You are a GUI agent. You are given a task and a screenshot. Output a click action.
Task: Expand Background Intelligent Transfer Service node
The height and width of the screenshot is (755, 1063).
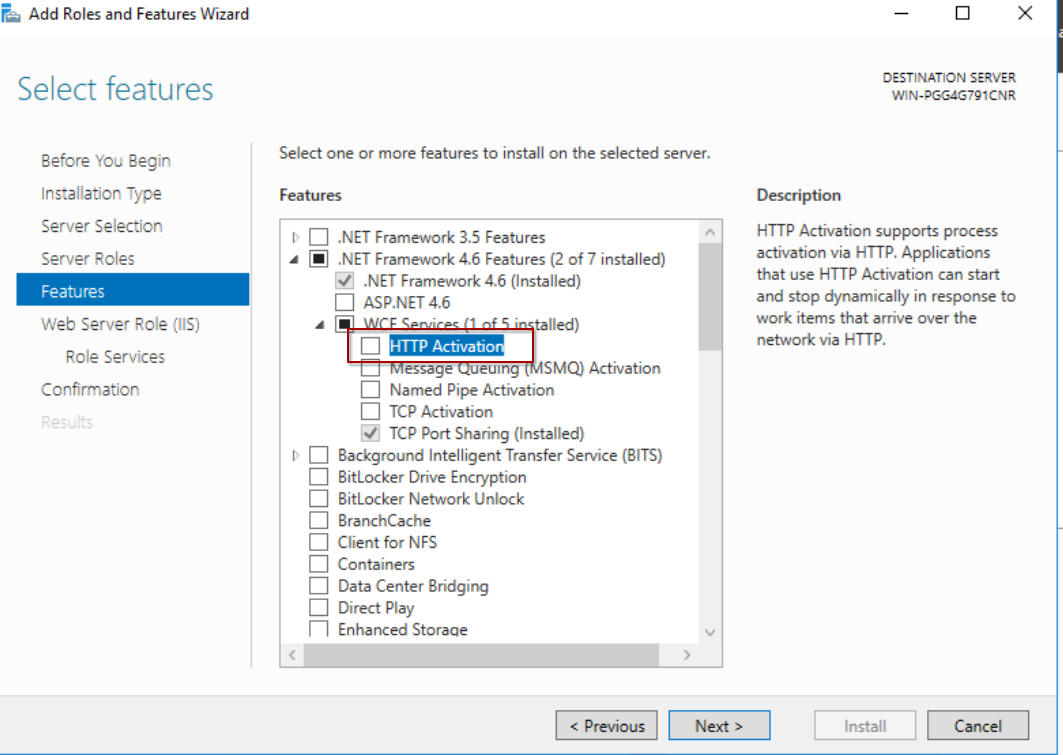[295, 456]
